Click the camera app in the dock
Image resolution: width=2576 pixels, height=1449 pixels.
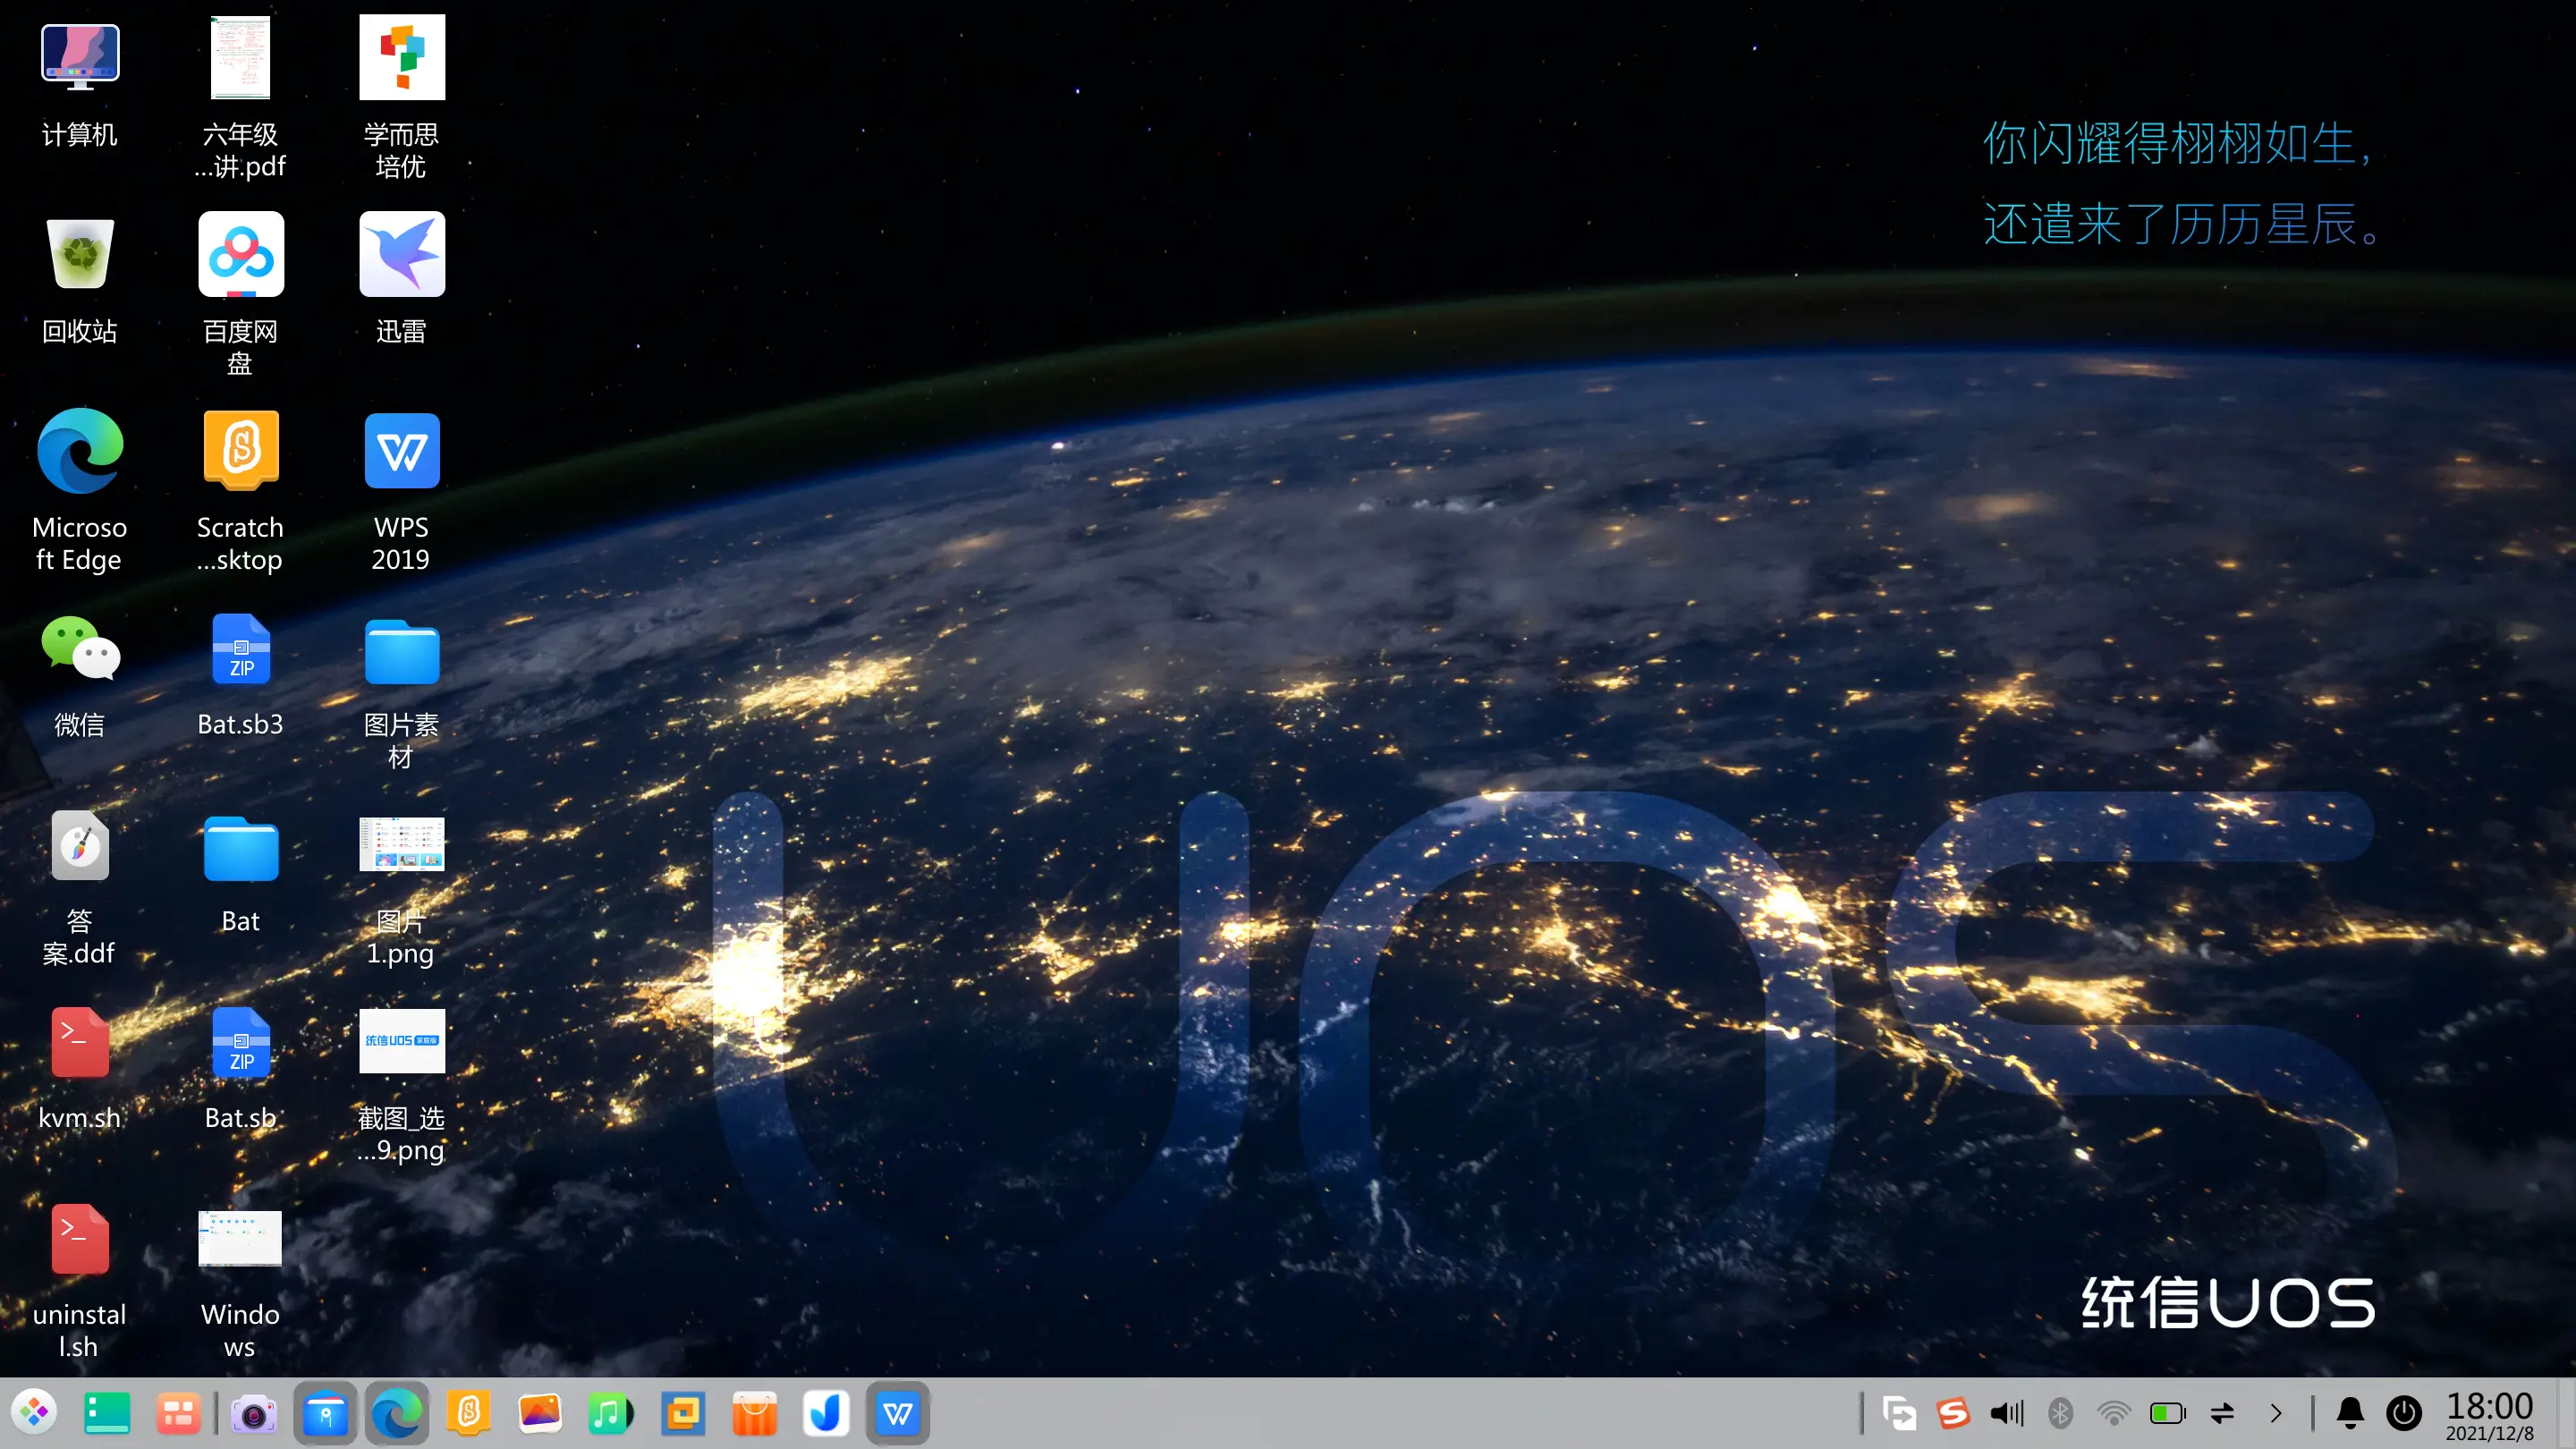click(x=253, y=1413)
